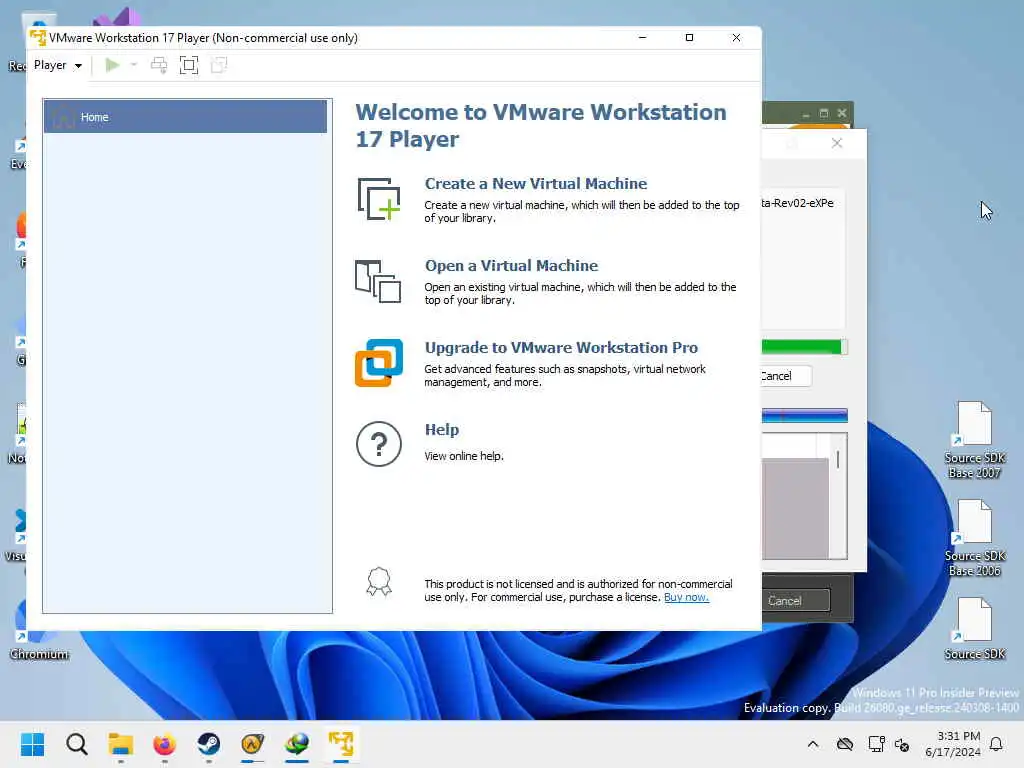Viewport: 1024px width, 768px height.
Task: Click the Open a Virtual Machine icon
Action: tap(378, 281)
